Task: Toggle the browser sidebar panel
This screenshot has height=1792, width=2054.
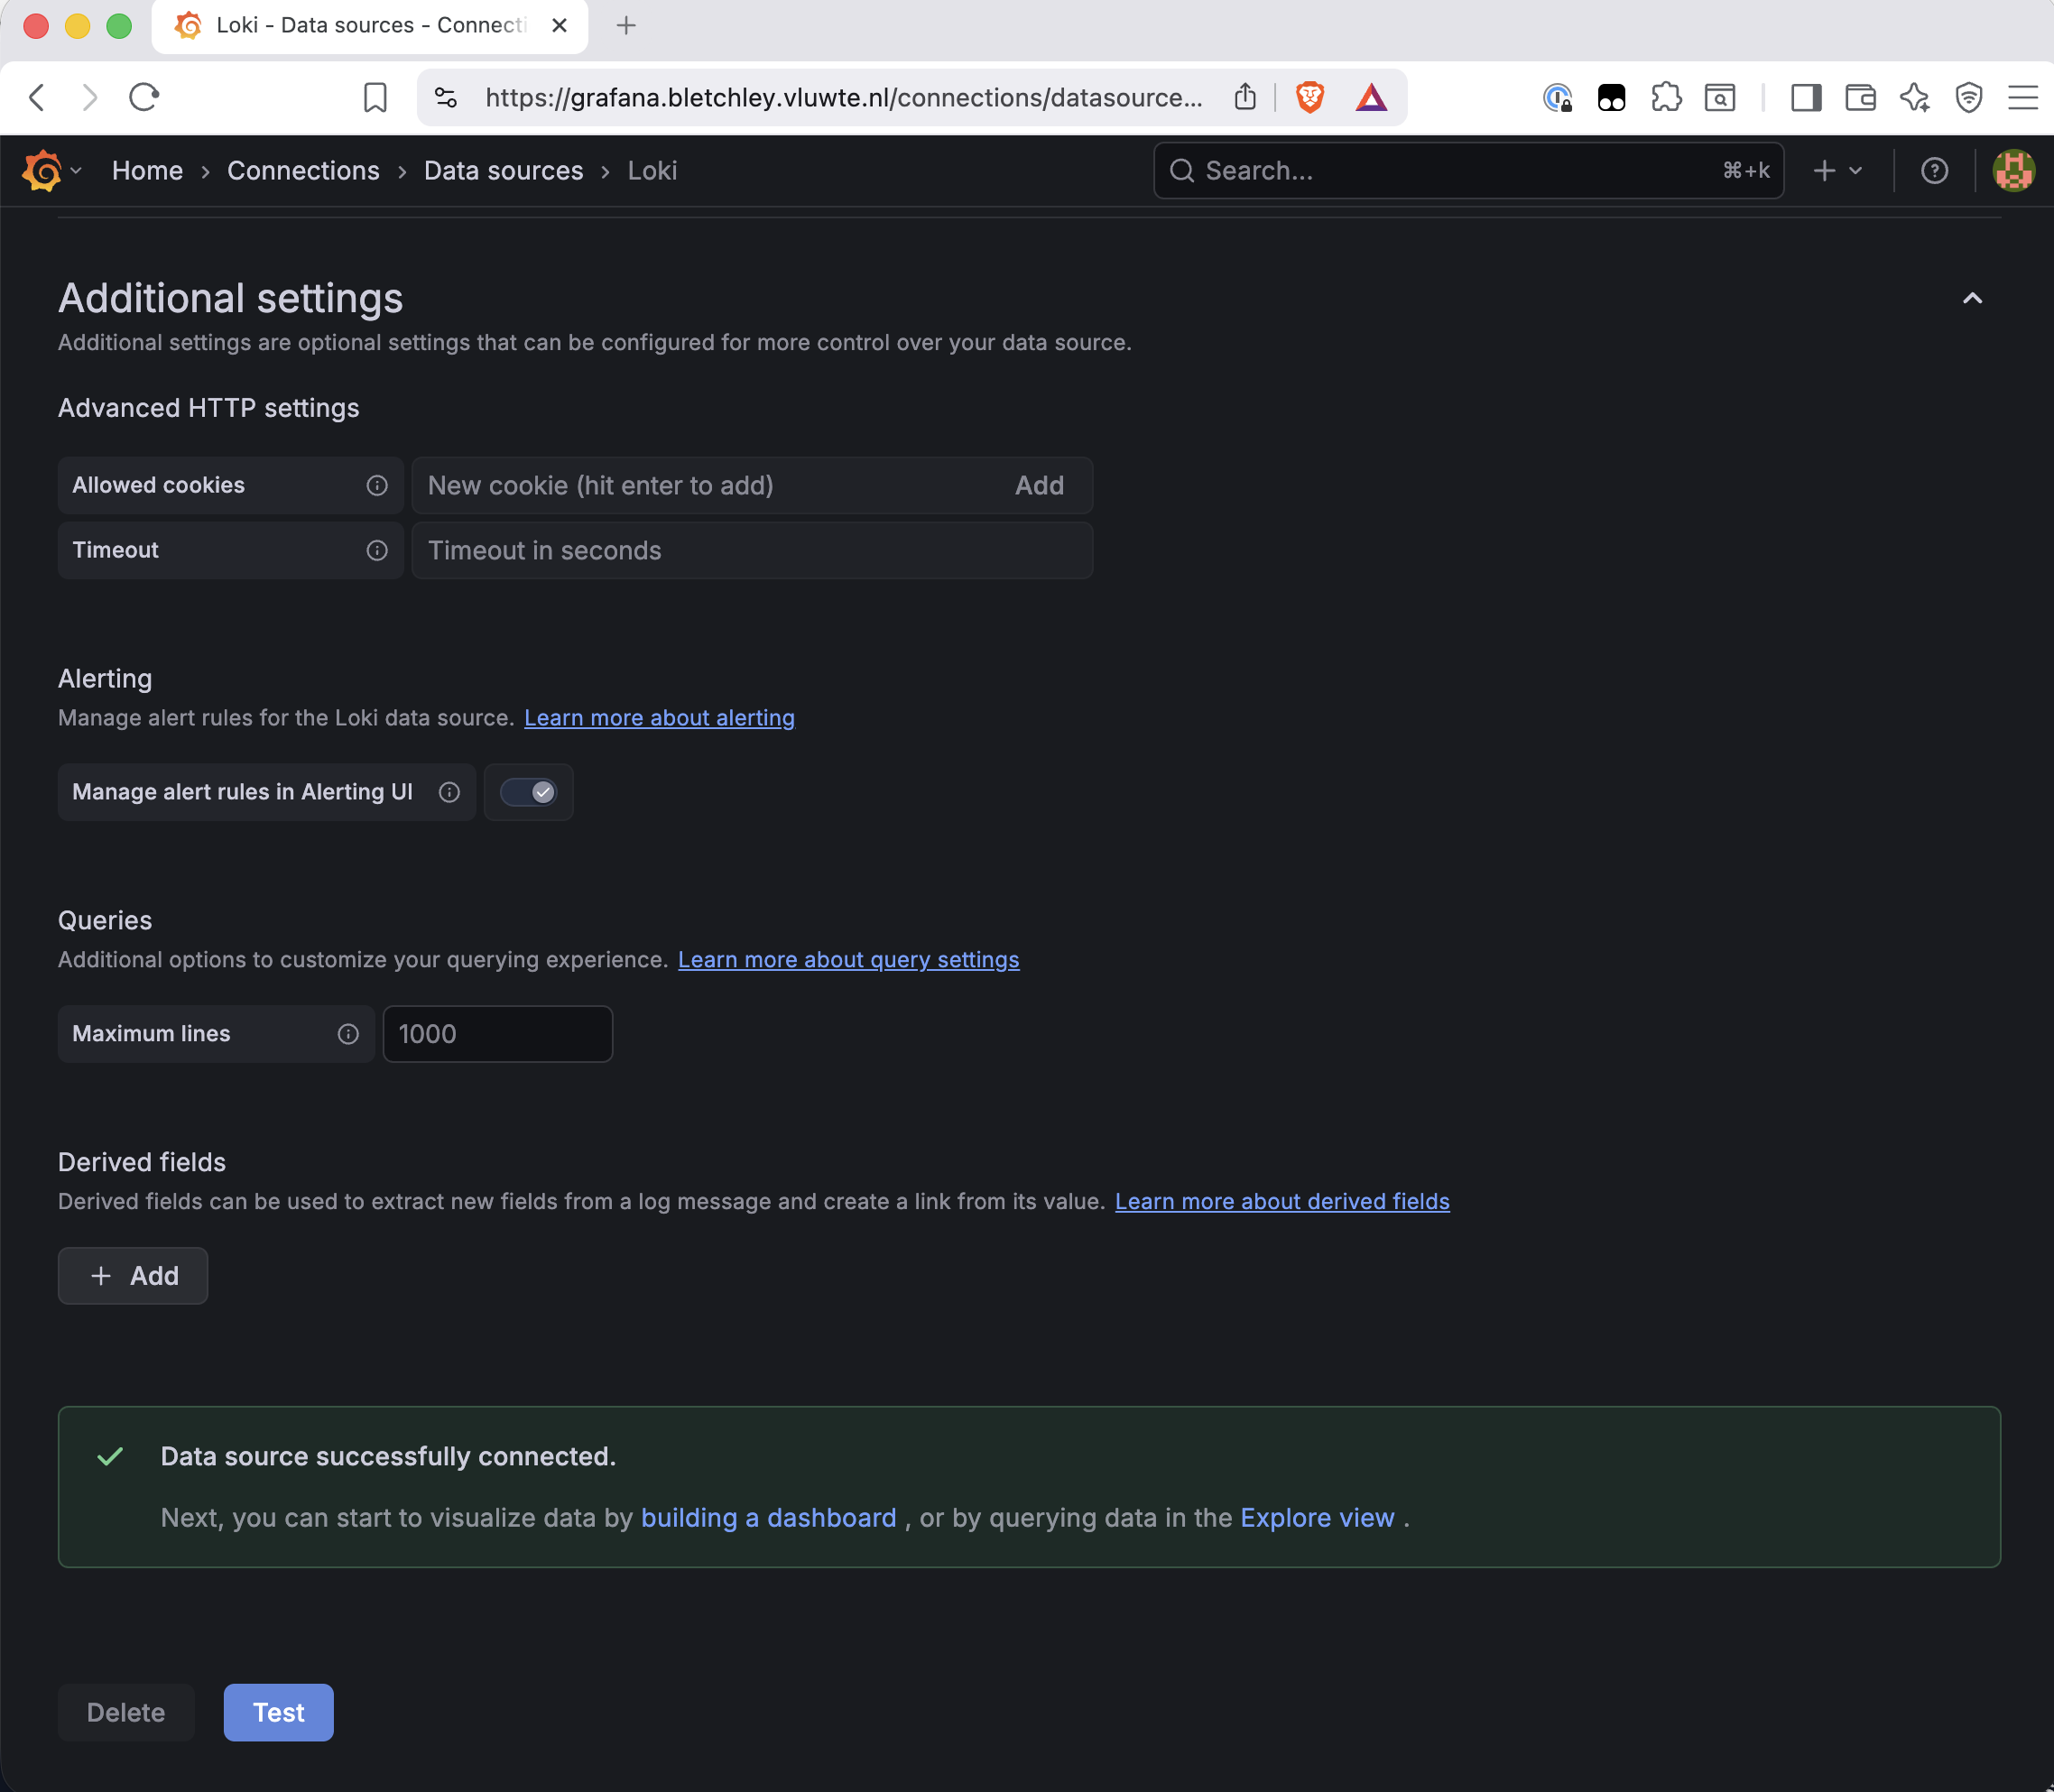Action: pos(1806,98)
